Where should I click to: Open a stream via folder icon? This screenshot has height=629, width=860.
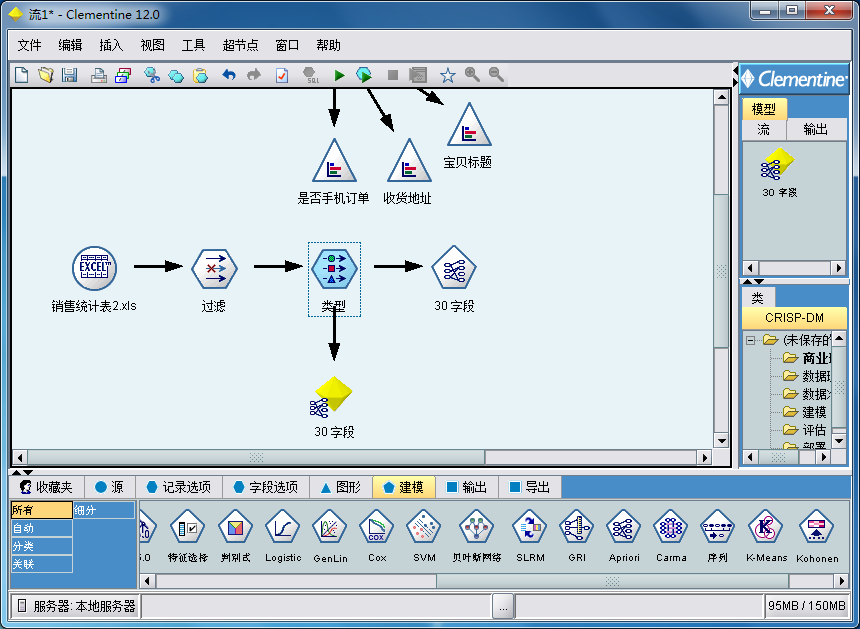tap(46, 75)
